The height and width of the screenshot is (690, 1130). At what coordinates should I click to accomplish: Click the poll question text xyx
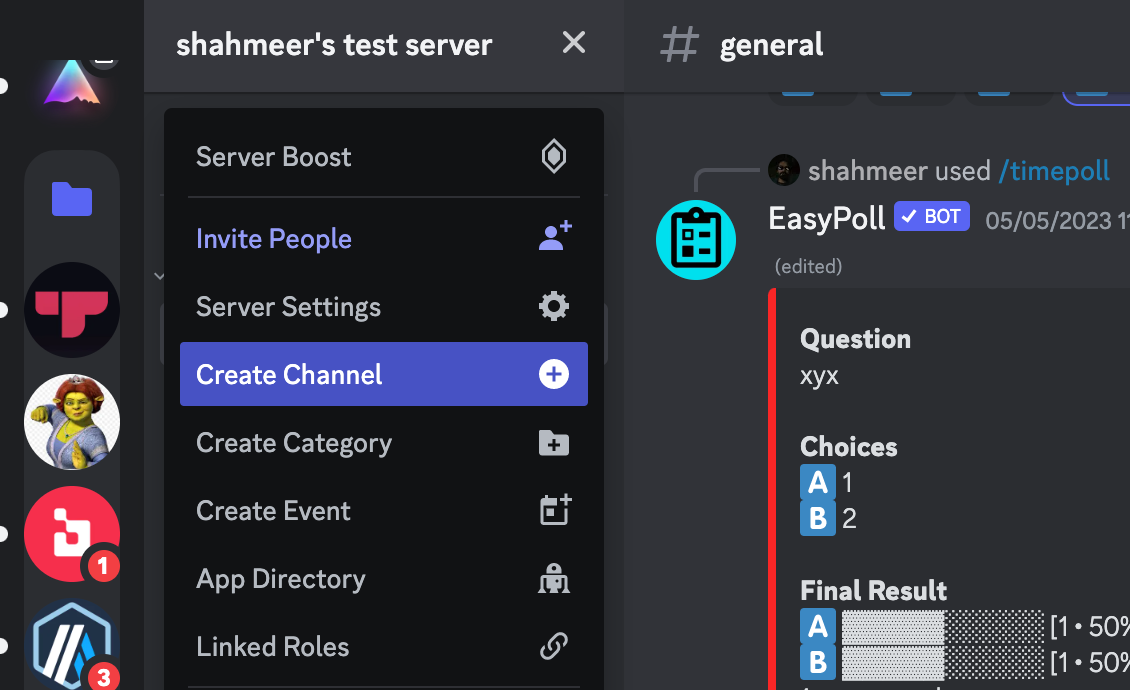[x=819, y=376]
